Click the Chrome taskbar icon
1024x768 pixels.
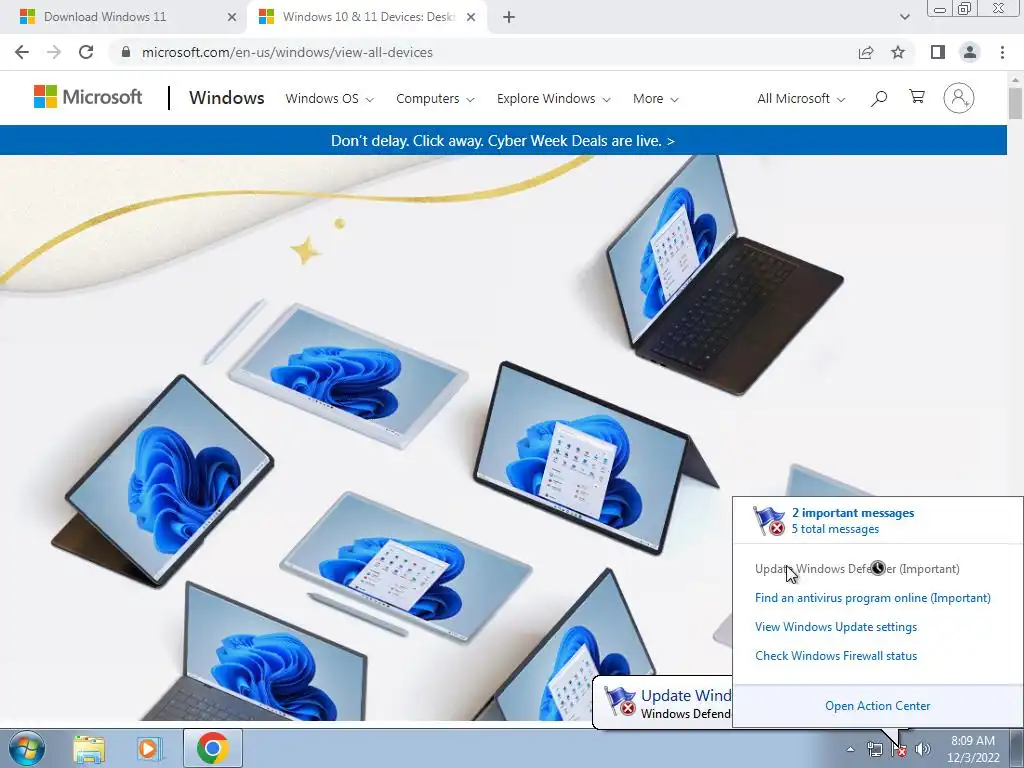click(212, 748)
